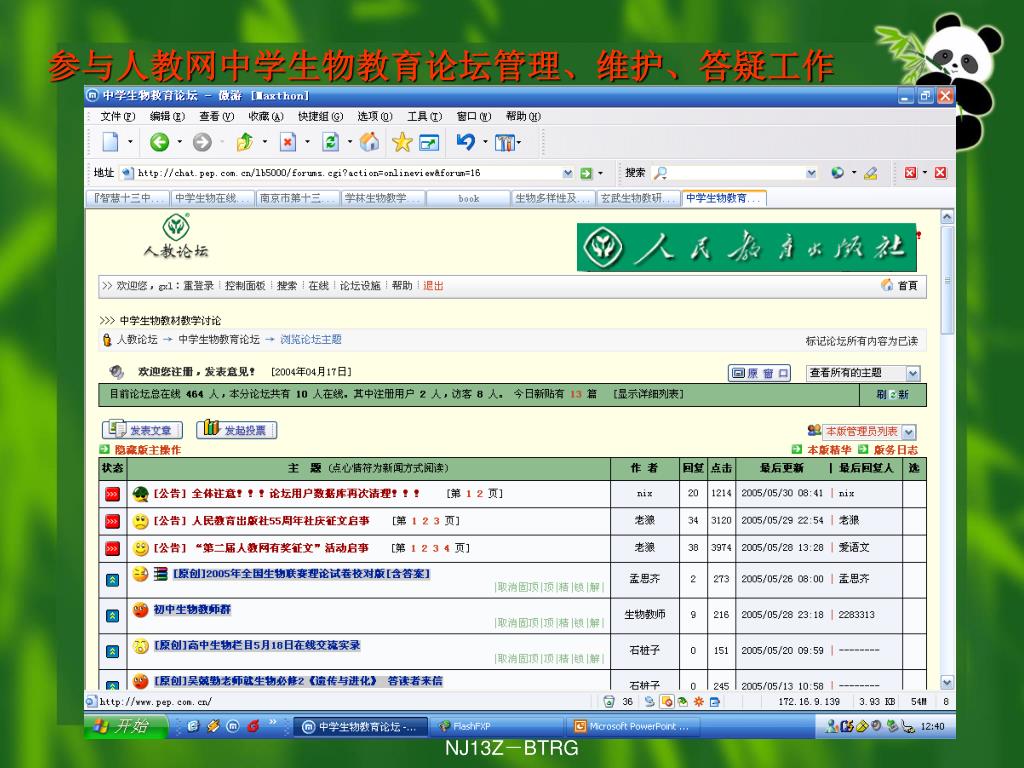Click the magnifier icon in the search box
Viewport: 1024px width, 768px height.
[x=660, y=173]
